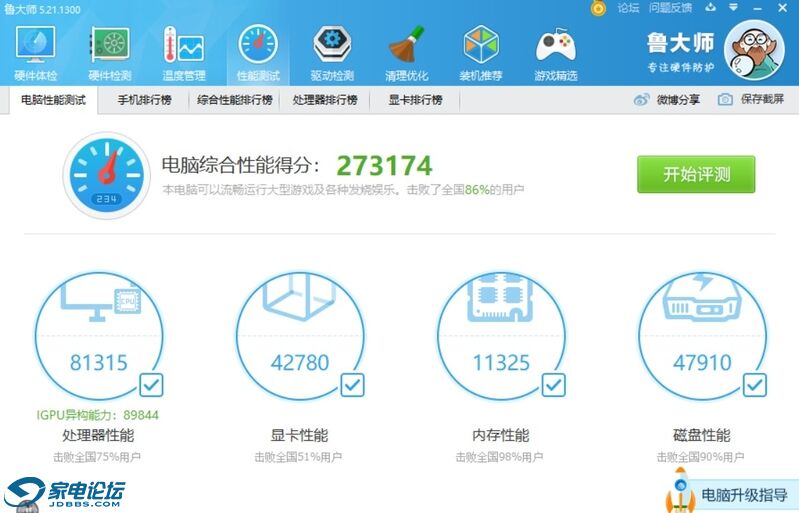Screen dimensions: 799x513
Task: Switch to 电脑性能测试 tab
Action: (x=53, y=100)
